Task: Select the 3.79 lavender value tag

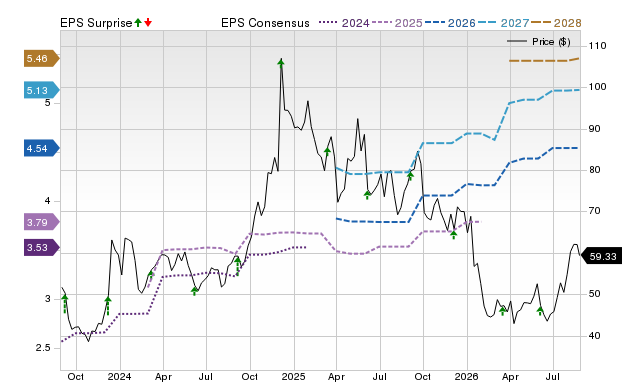Action: point(41,222)
